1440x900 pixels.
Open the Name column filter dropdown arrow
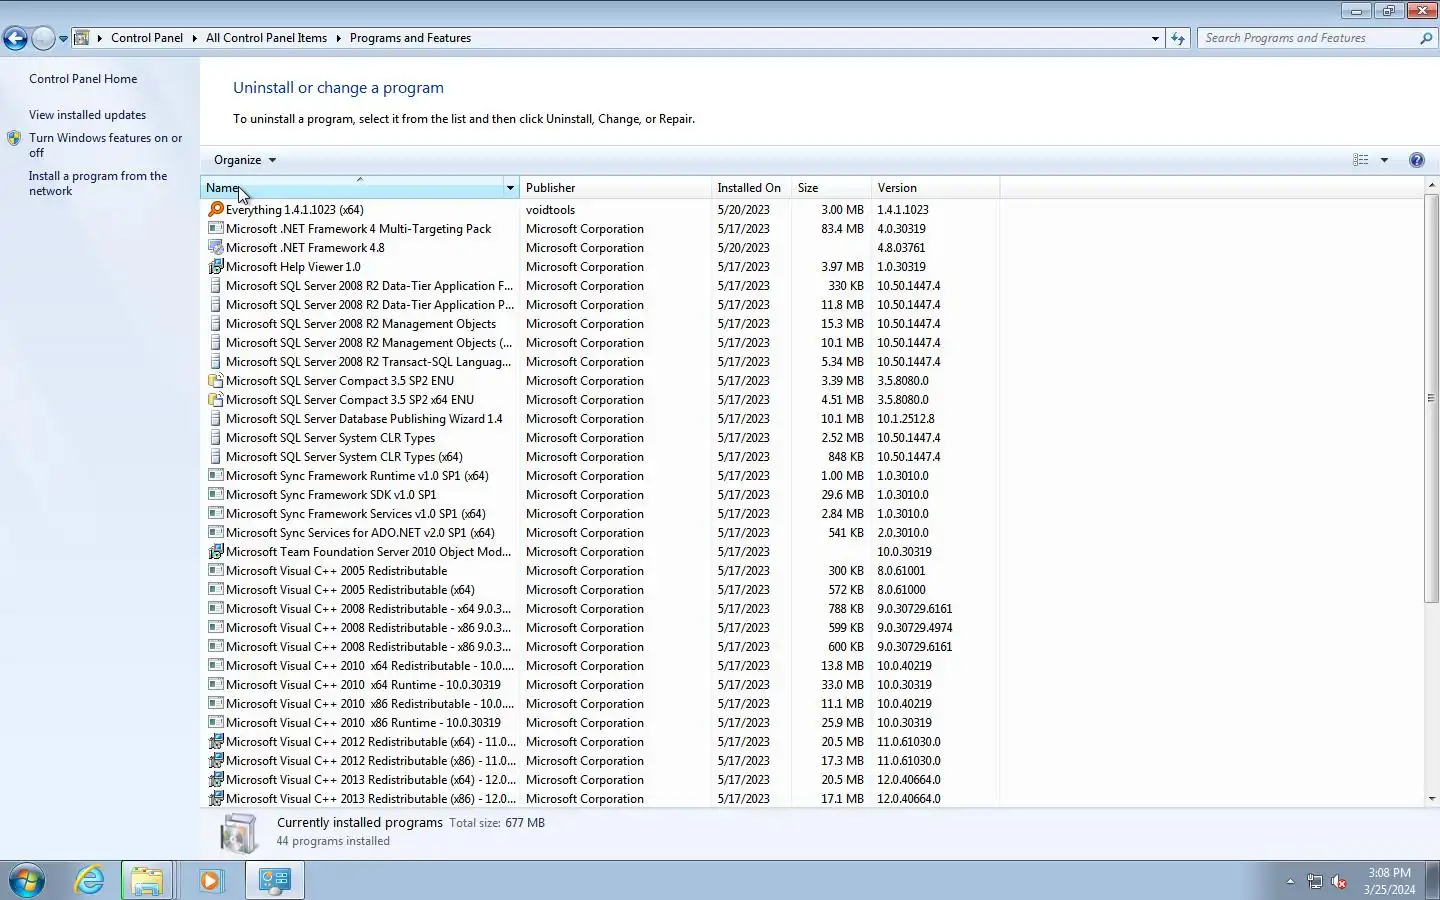point(510,188)
